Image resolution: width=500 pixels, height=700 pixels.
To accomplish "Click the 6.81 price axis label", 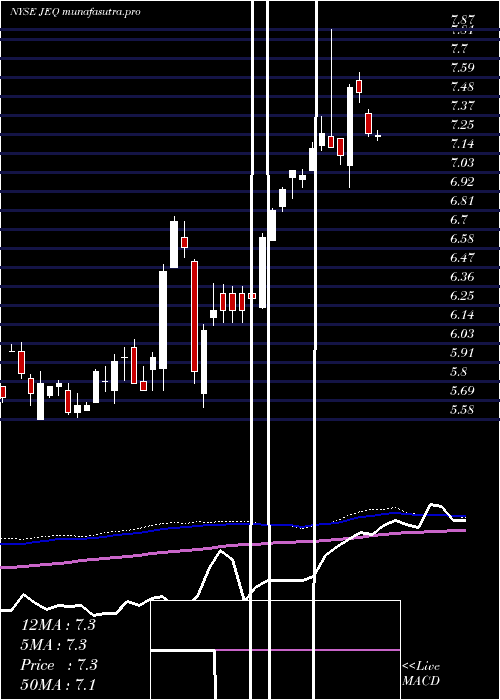I will [x=462, y=201].
